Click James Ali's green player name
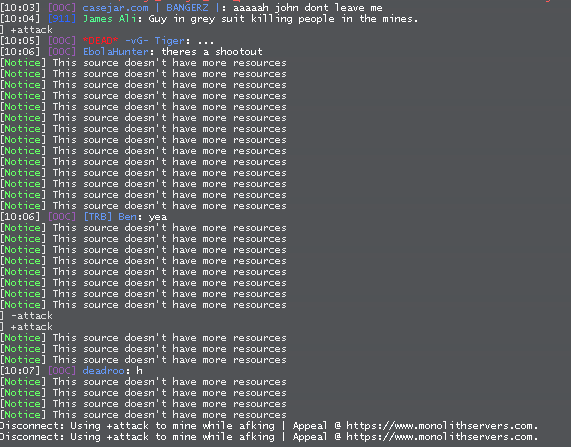Viewport: 571px width, 447px height. click(x=110, y=19)
